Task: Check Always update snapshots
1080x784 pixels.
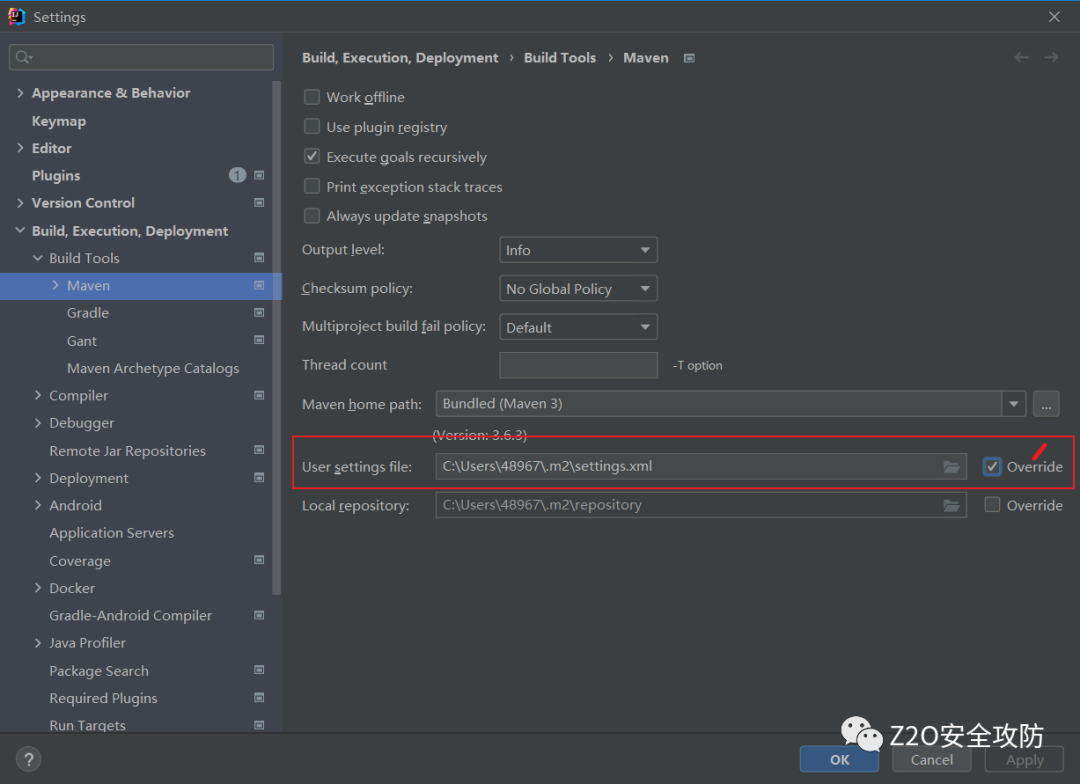Action: [312, 216]
